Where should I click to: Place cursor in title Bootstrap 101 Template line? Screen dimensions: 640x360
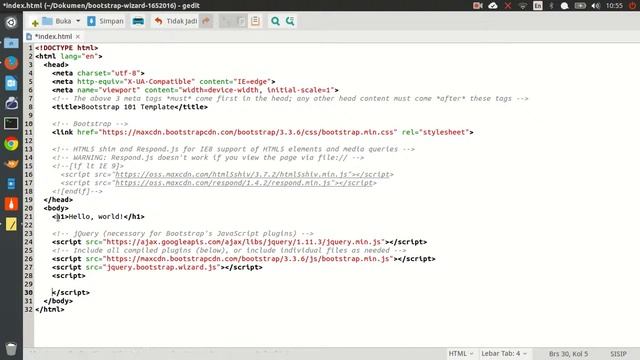coord(130,107)
